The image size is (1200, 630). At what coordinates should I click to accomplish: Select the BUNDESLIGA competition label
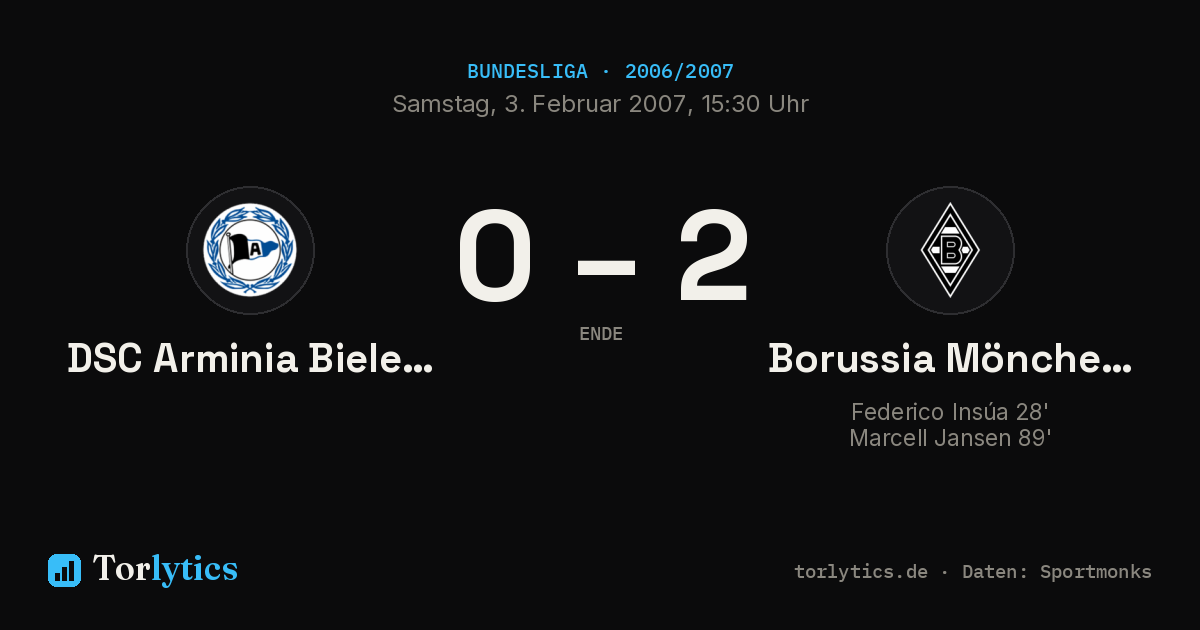(527, 72)
